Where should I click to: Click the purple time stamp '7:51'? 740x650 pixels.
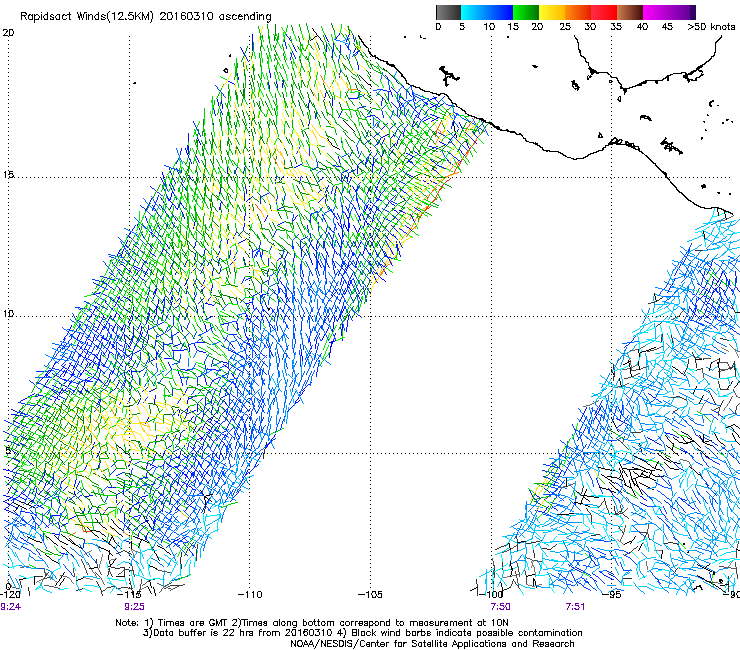coord(575,607)
